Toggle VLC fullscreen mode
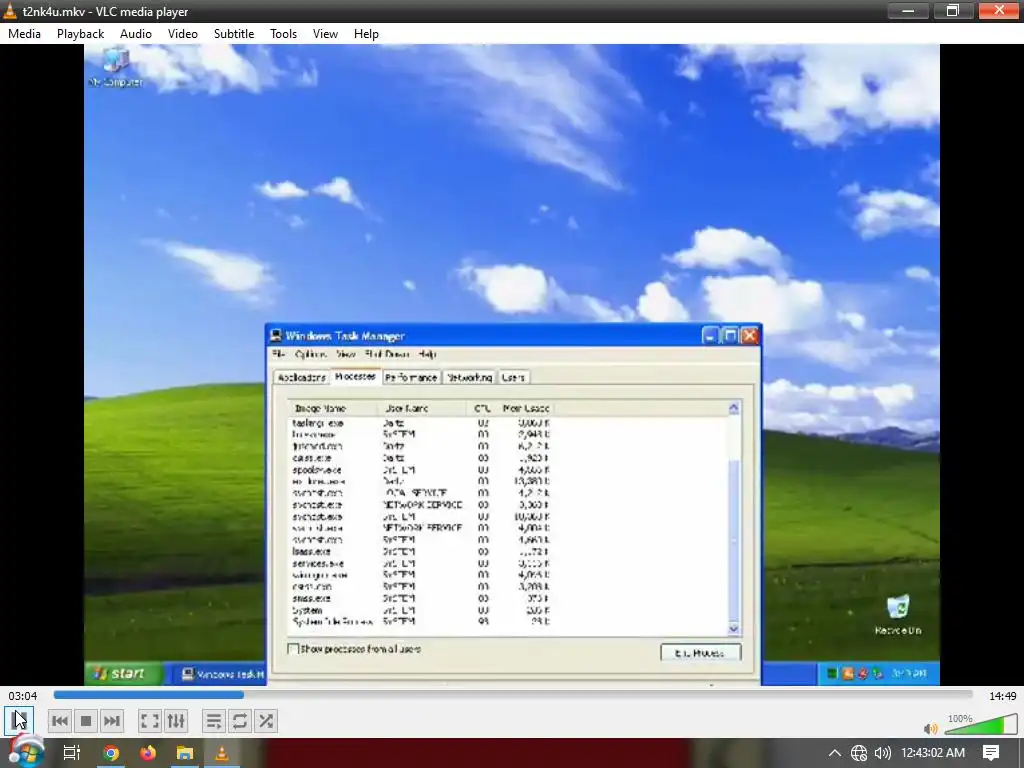This screenshot has height=768, width=1024. click(x=150, y=721)
